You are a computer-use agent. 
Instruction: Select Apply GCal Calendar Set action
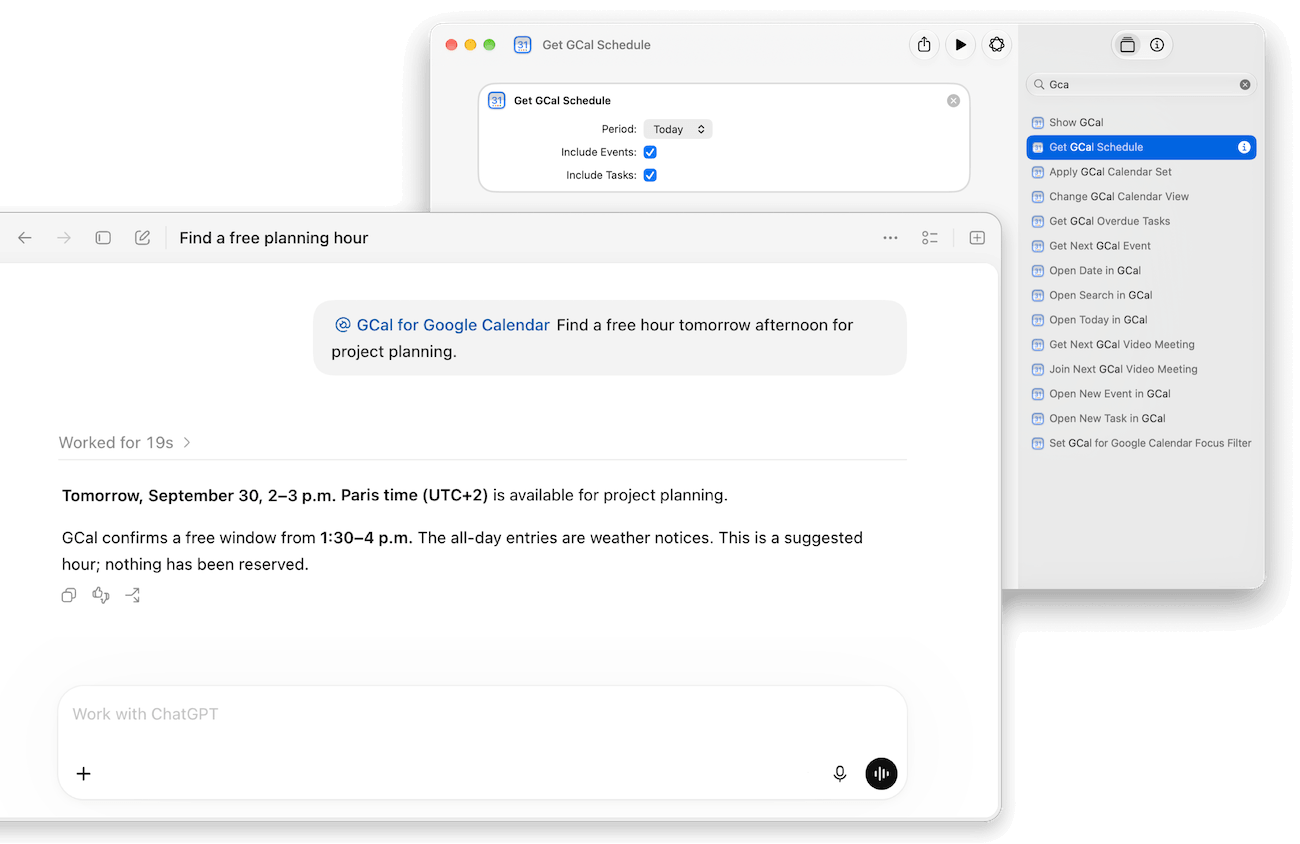[1141, 172]
